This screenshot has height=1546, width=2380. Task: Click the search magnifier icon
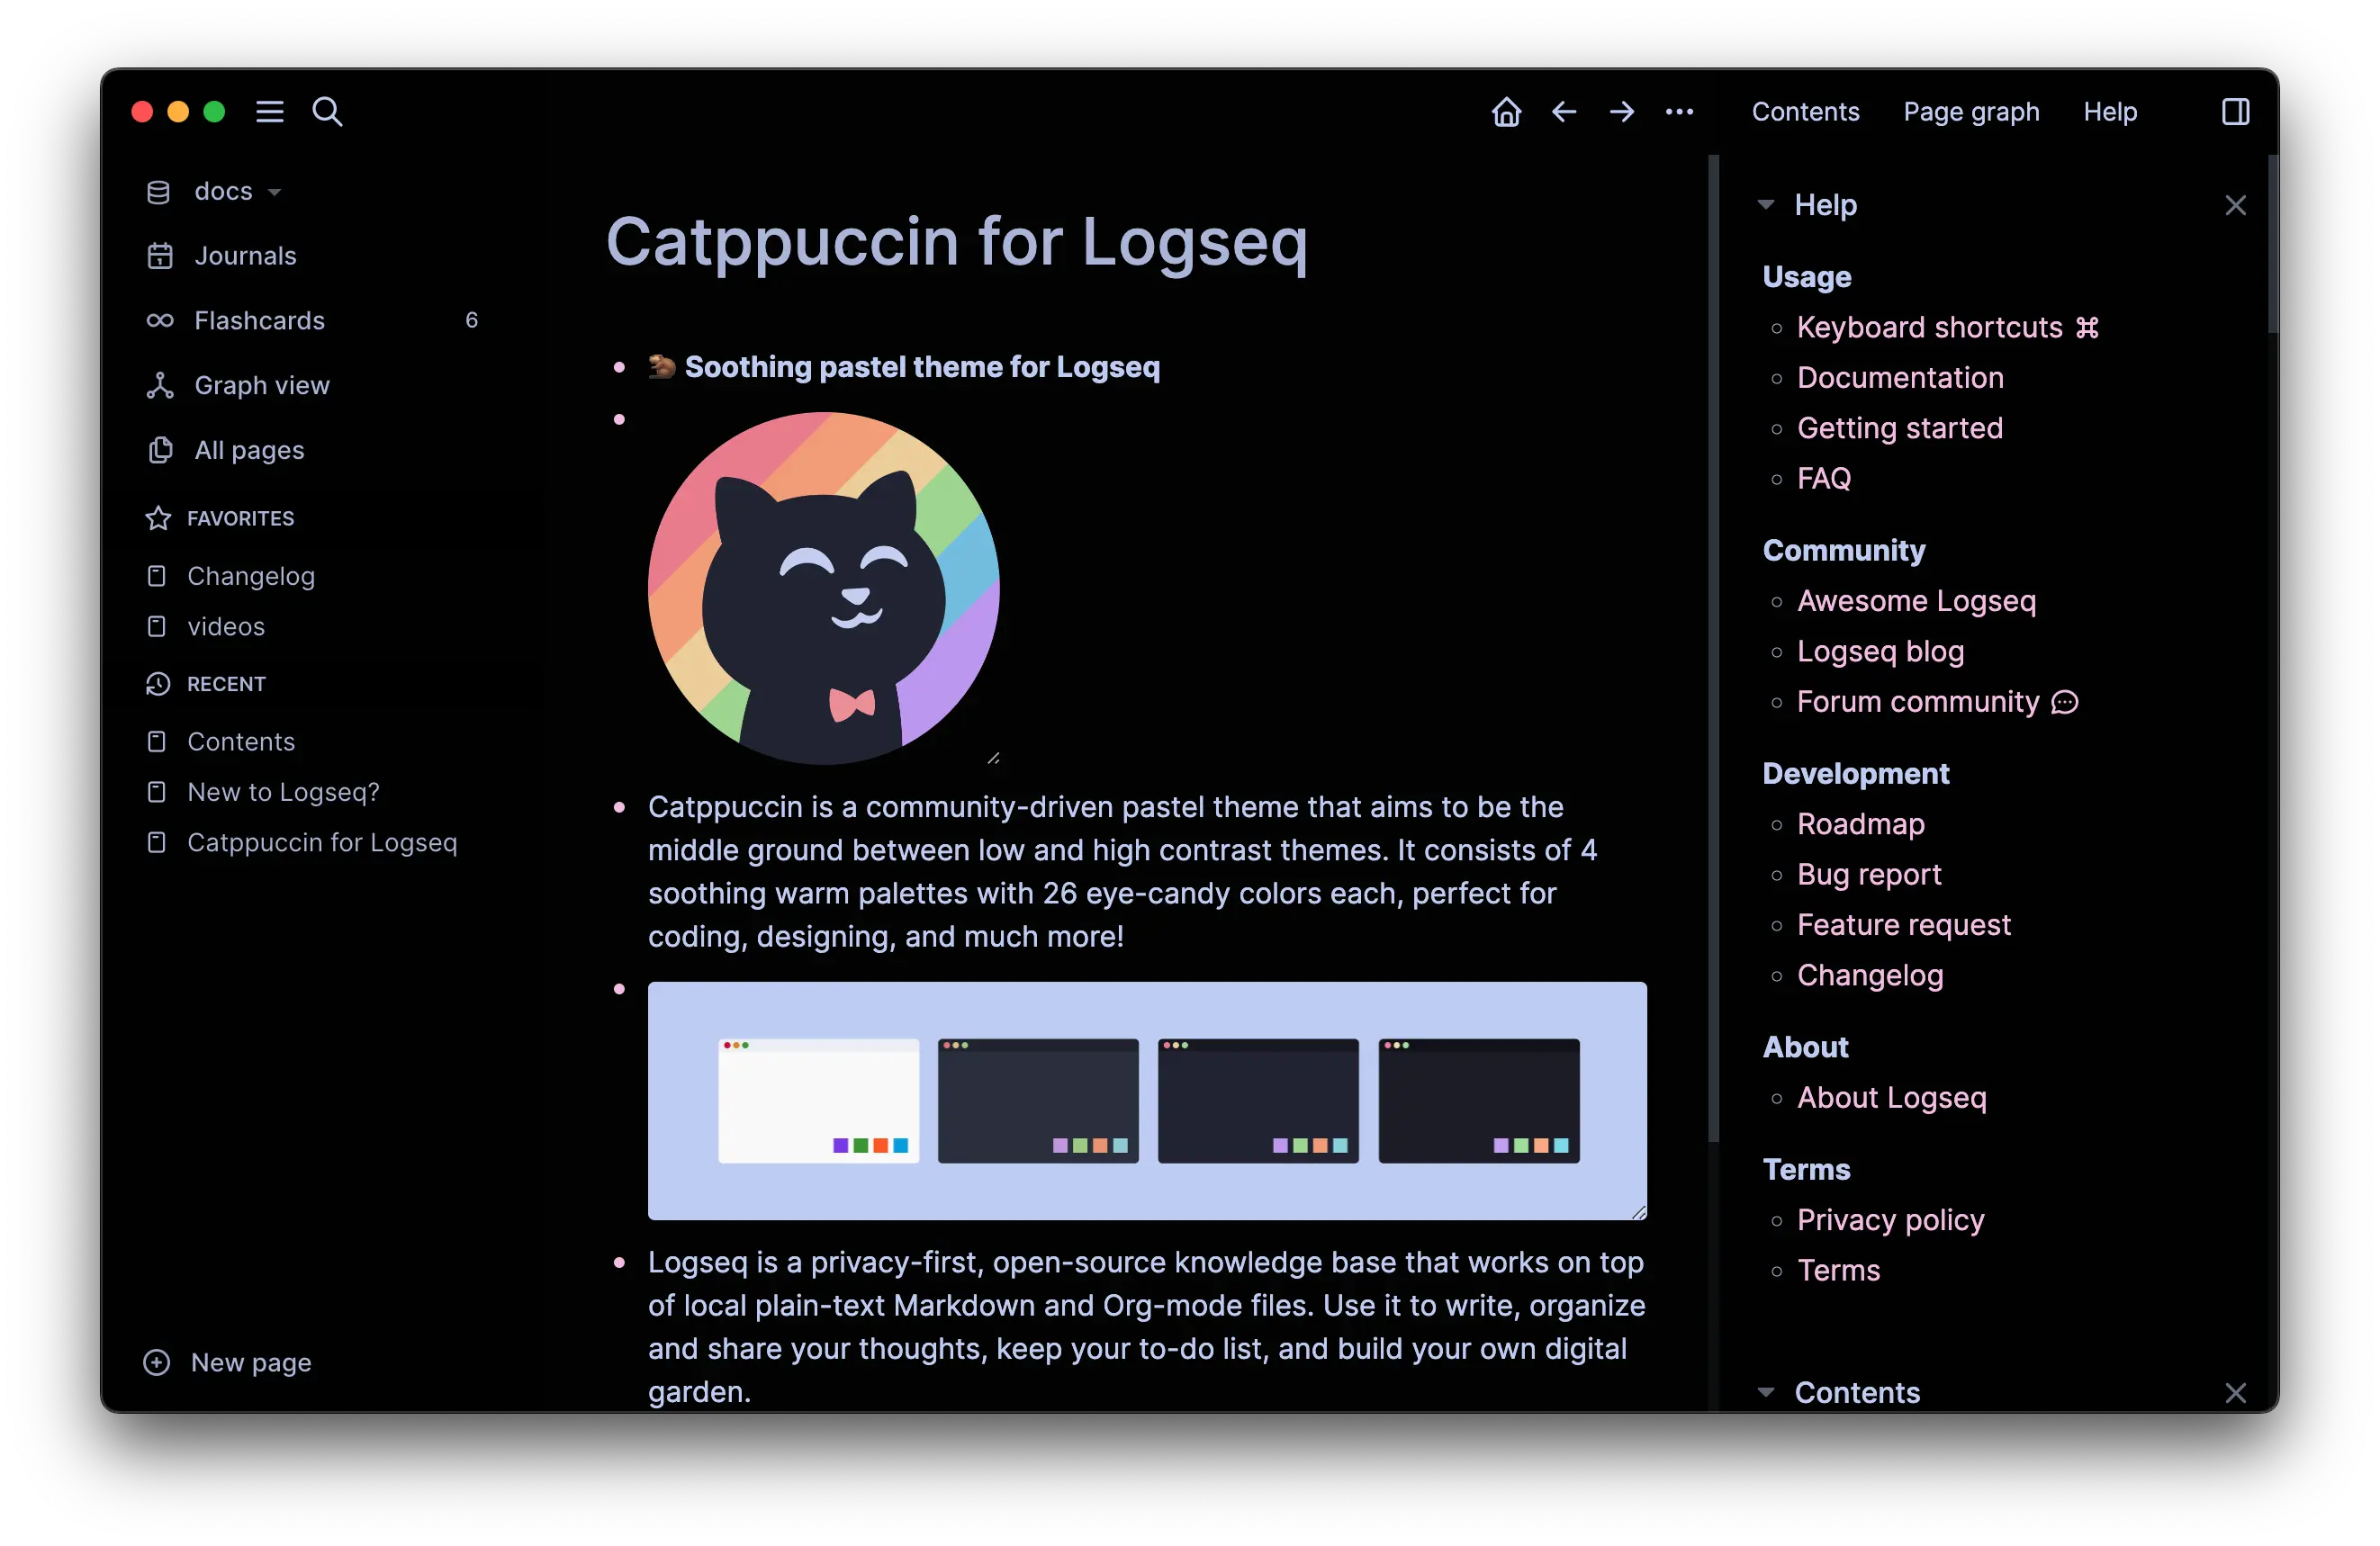tap(327, 112)
